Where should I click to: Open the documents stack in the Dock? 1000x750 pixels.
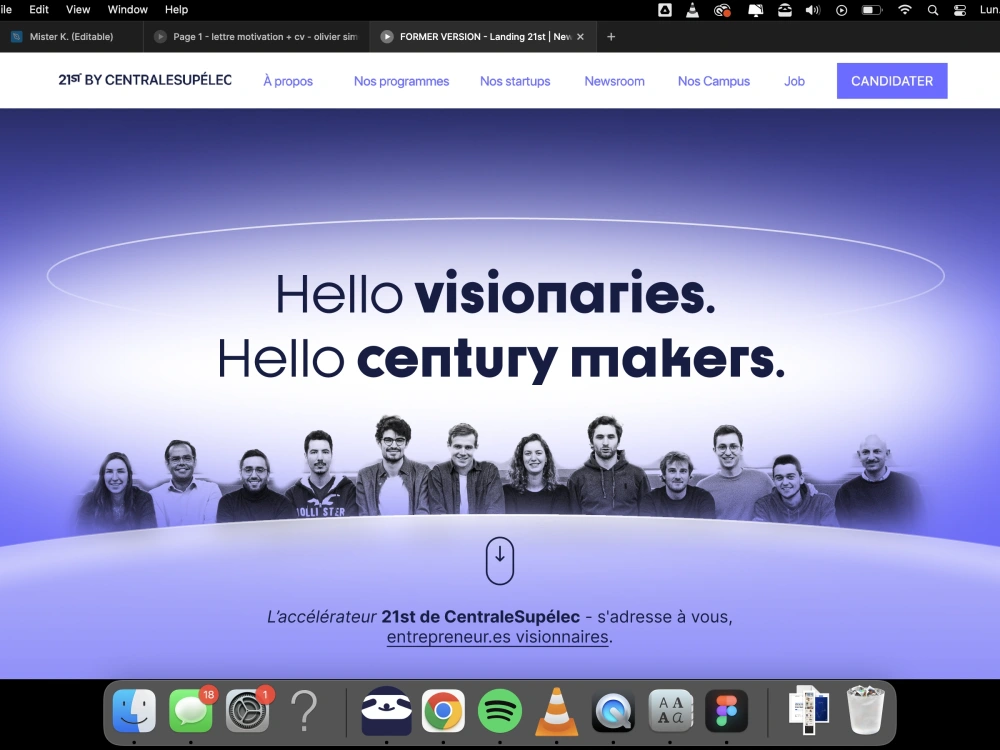[809, 709]
